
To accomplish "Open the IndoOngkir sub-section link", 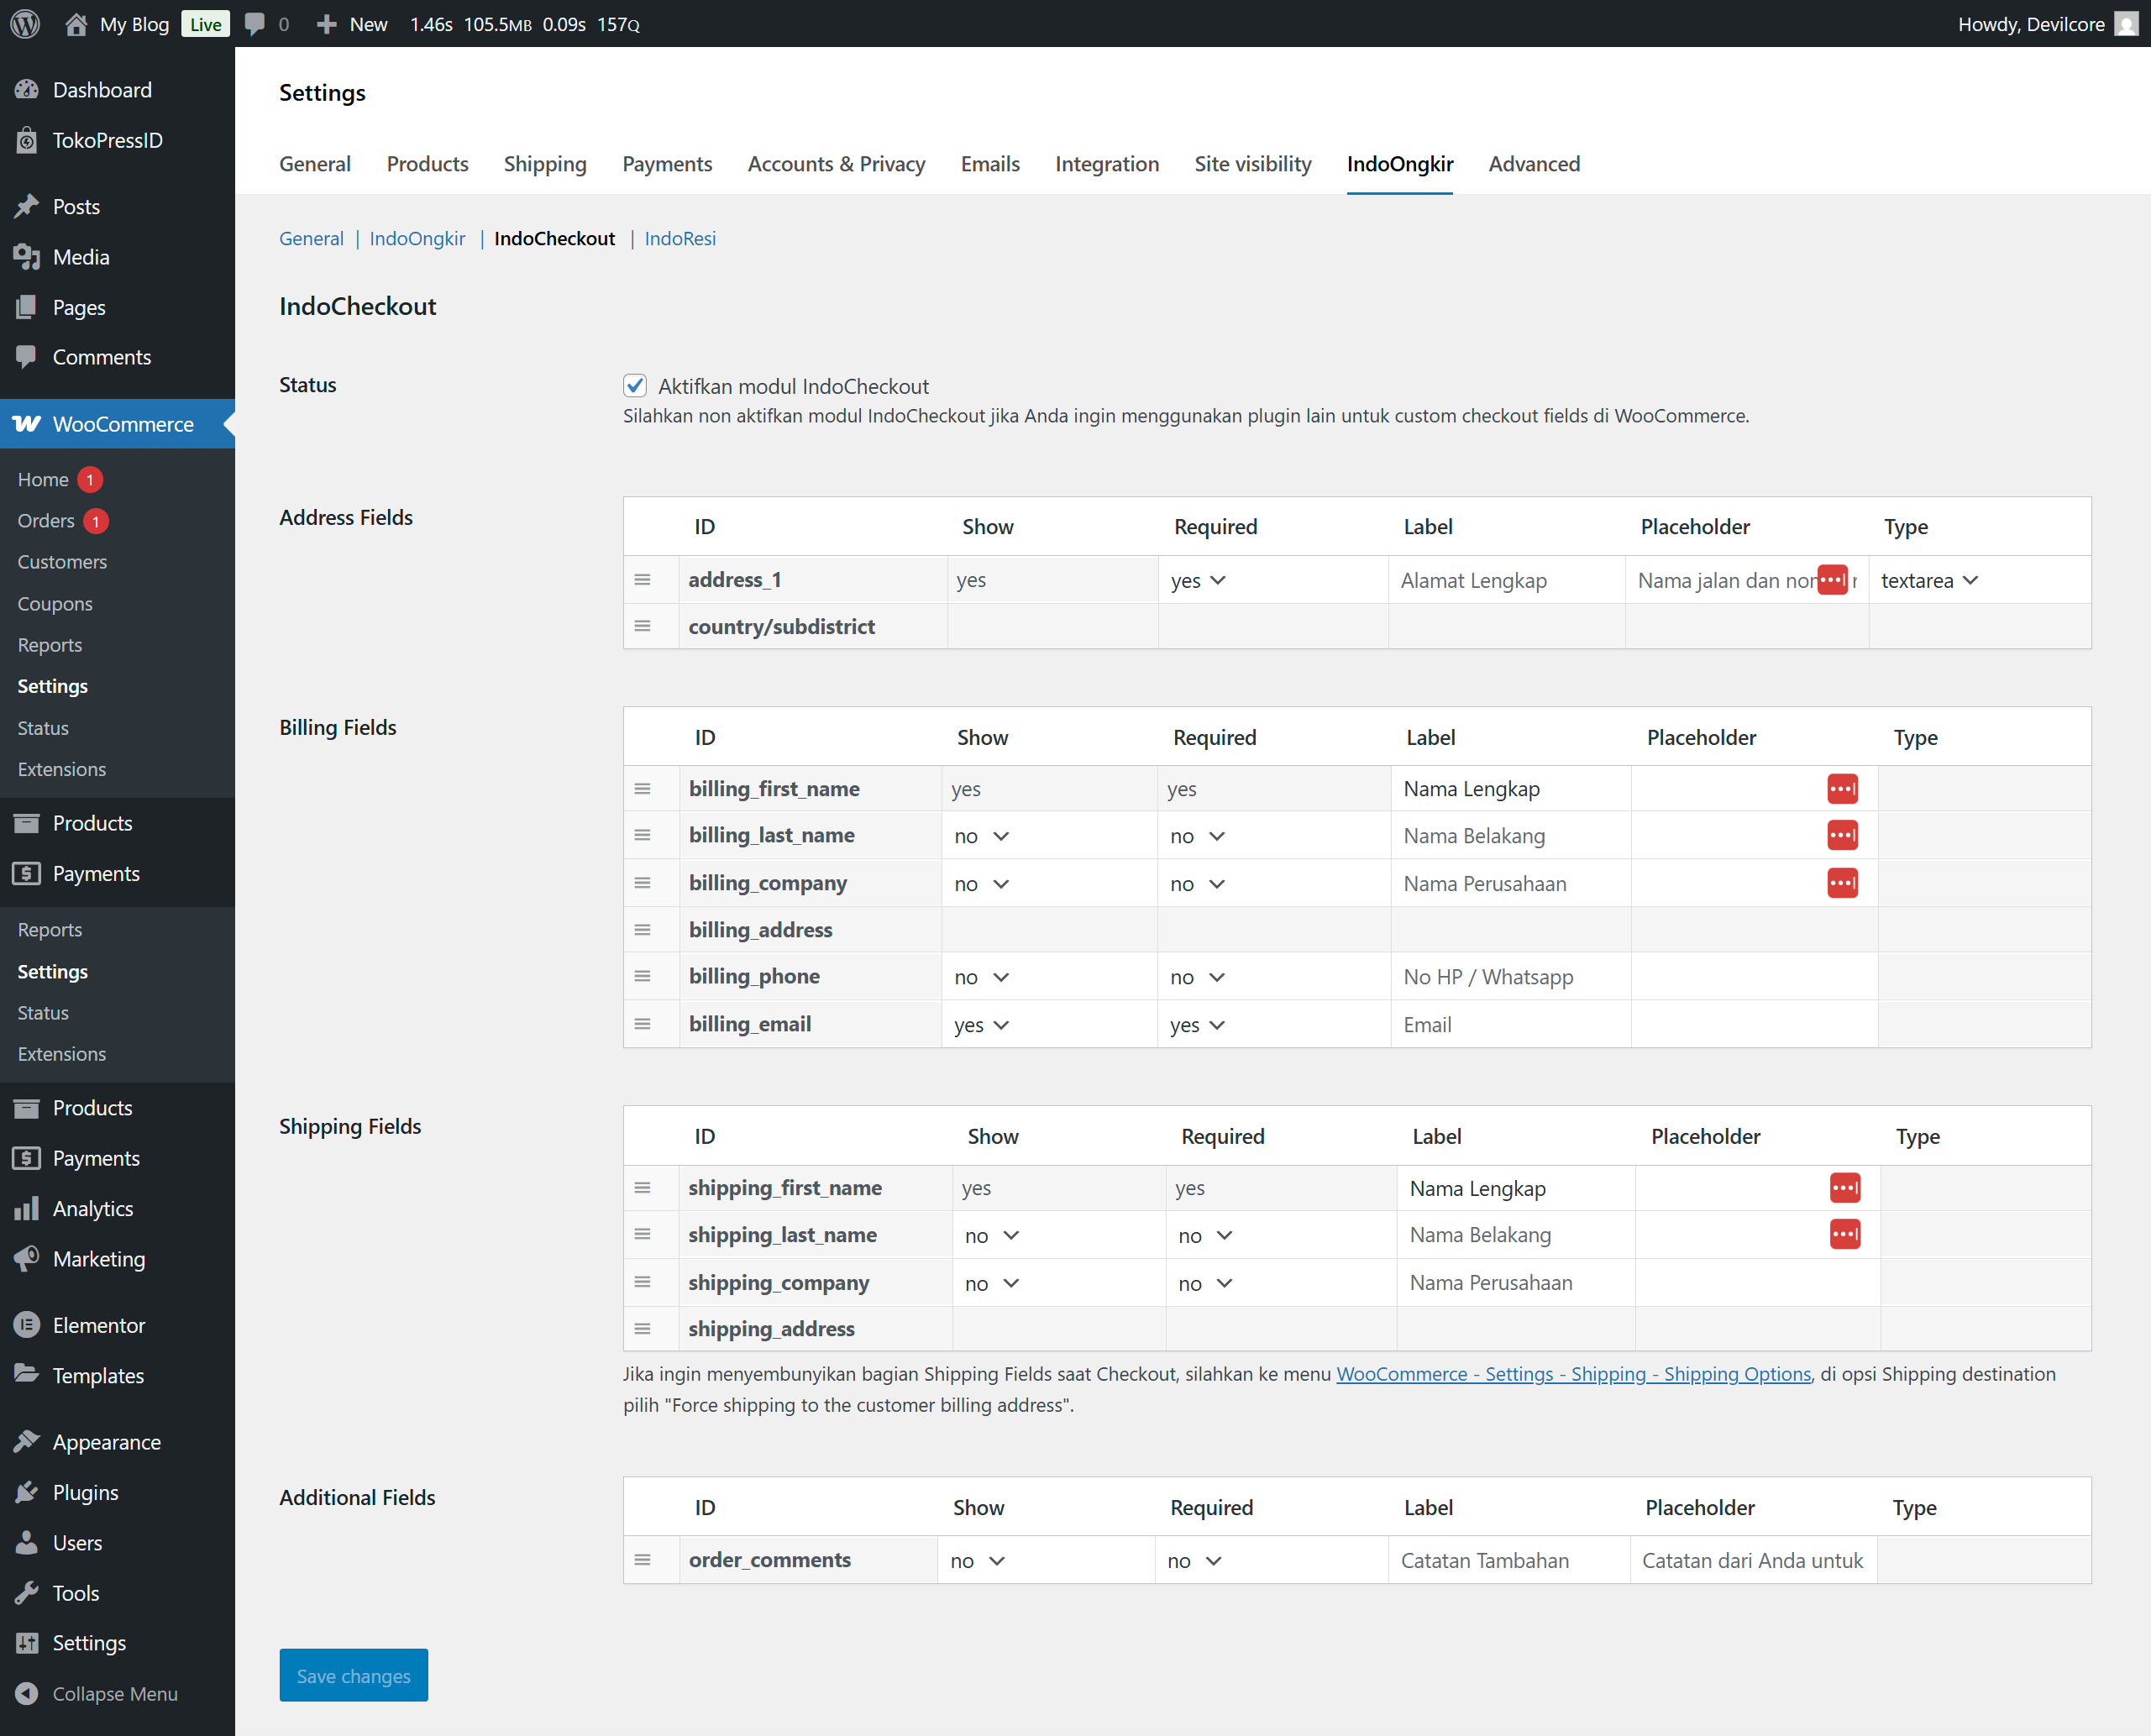I will point(417,238).
